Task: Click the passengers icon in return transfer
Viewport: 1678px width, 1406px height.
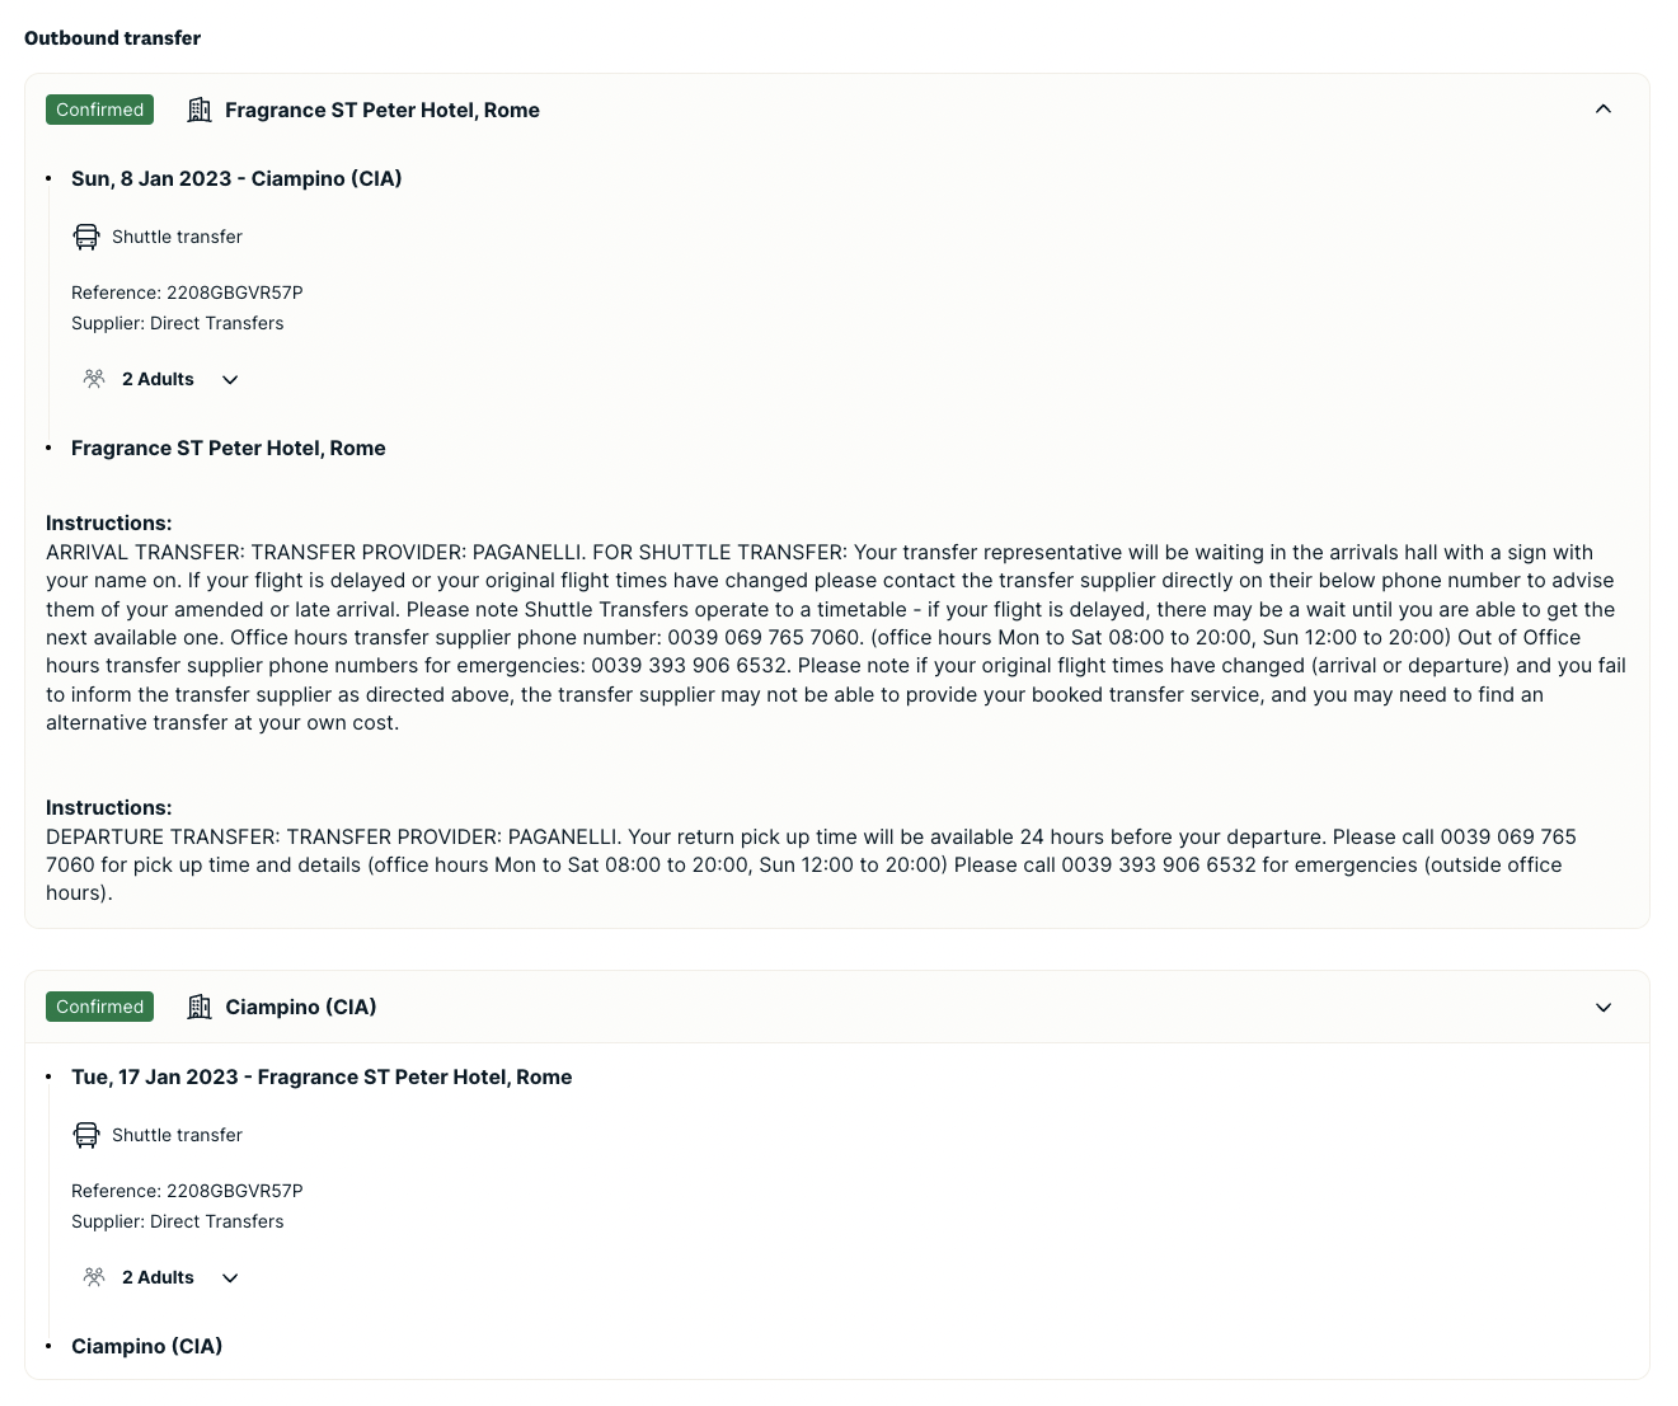Action: 94,1276
